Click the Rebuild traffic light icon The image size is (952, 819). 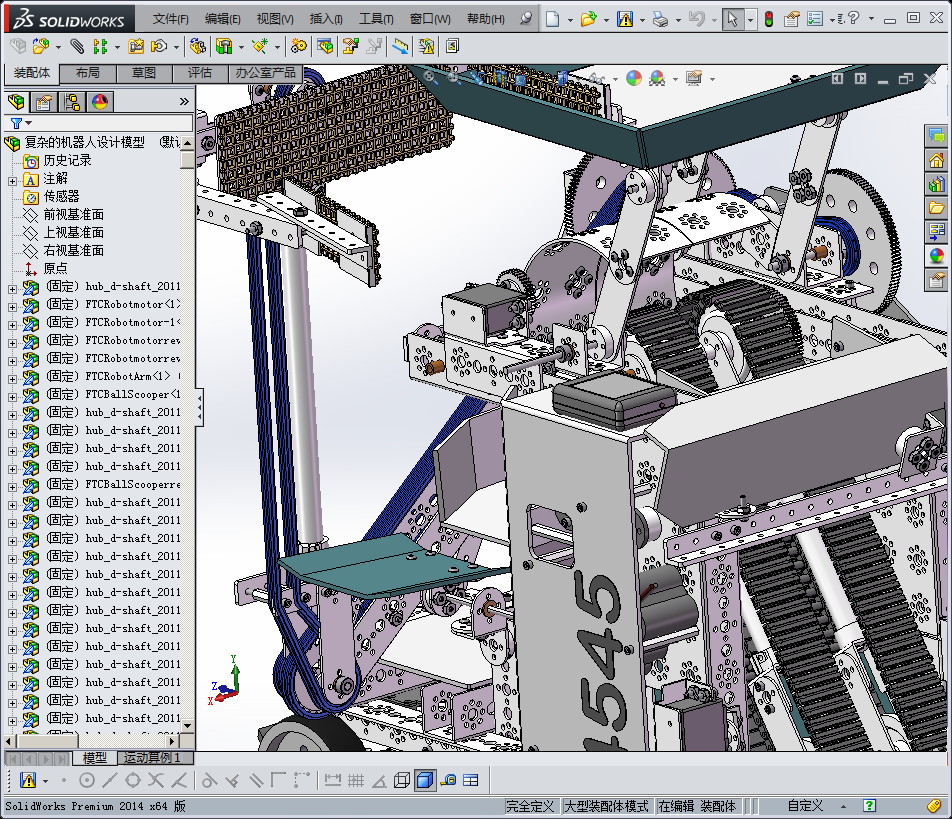click(x=768, y=19)
